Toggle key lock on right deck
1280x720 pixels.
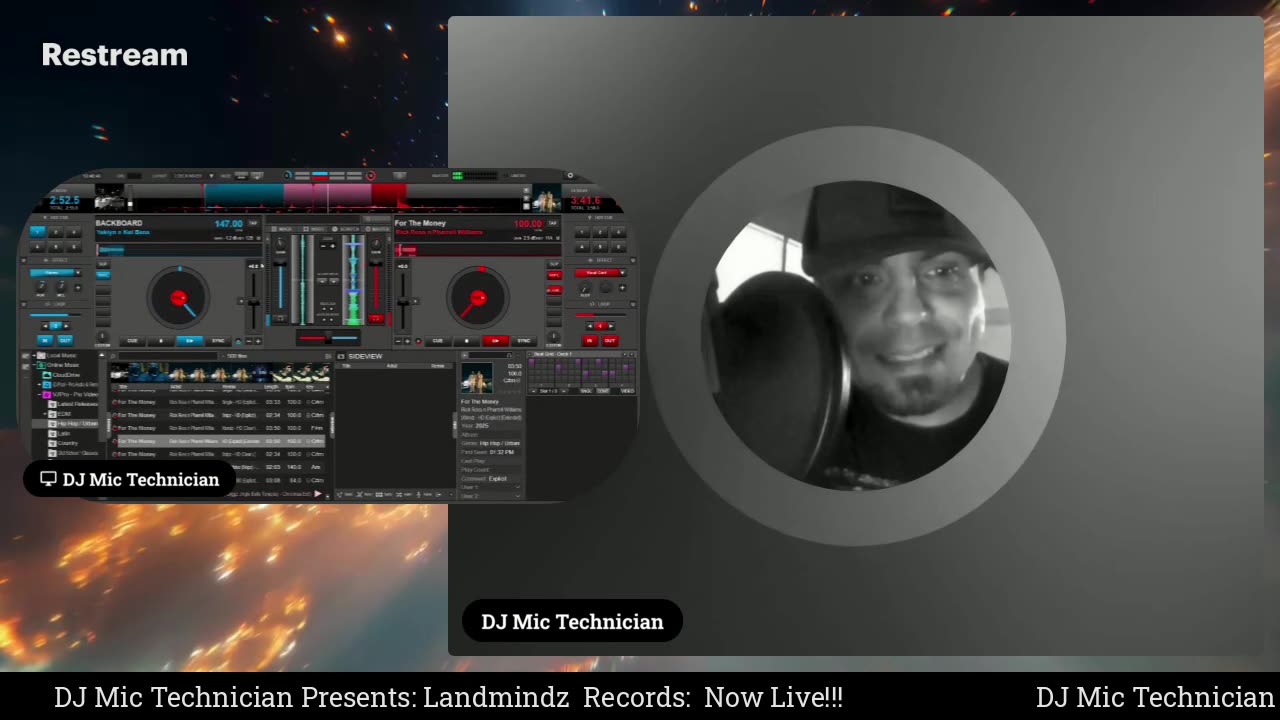click(x=557, y=238)
